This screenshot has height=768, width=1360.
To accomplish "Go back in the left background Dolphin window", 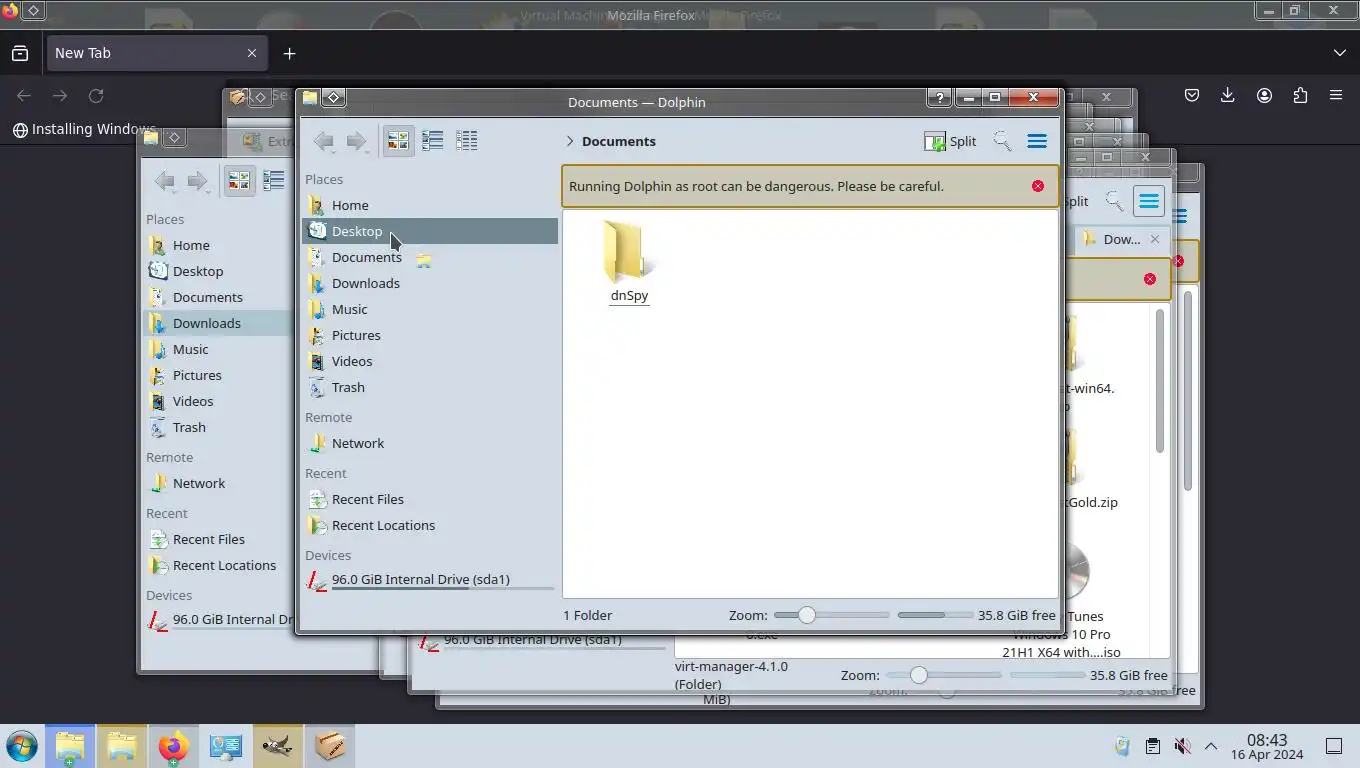I will 165,181.
